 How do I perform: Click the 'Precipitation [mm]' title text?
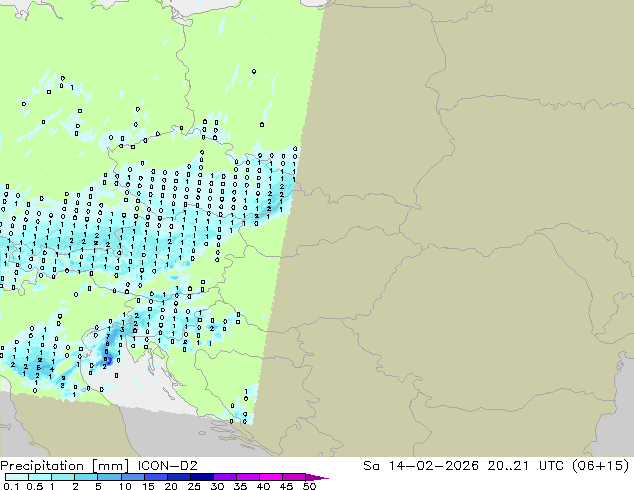65,466
